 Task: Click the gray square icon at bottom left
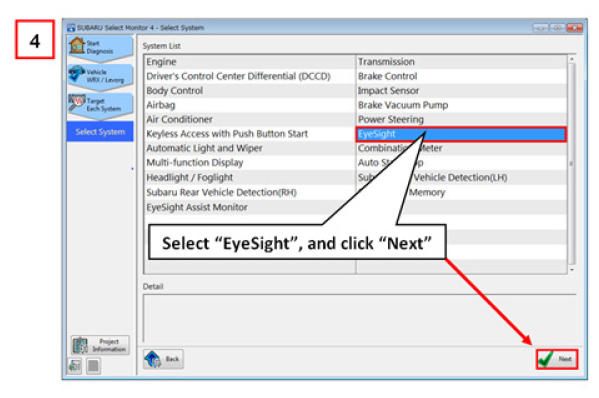tap(93, 366)
